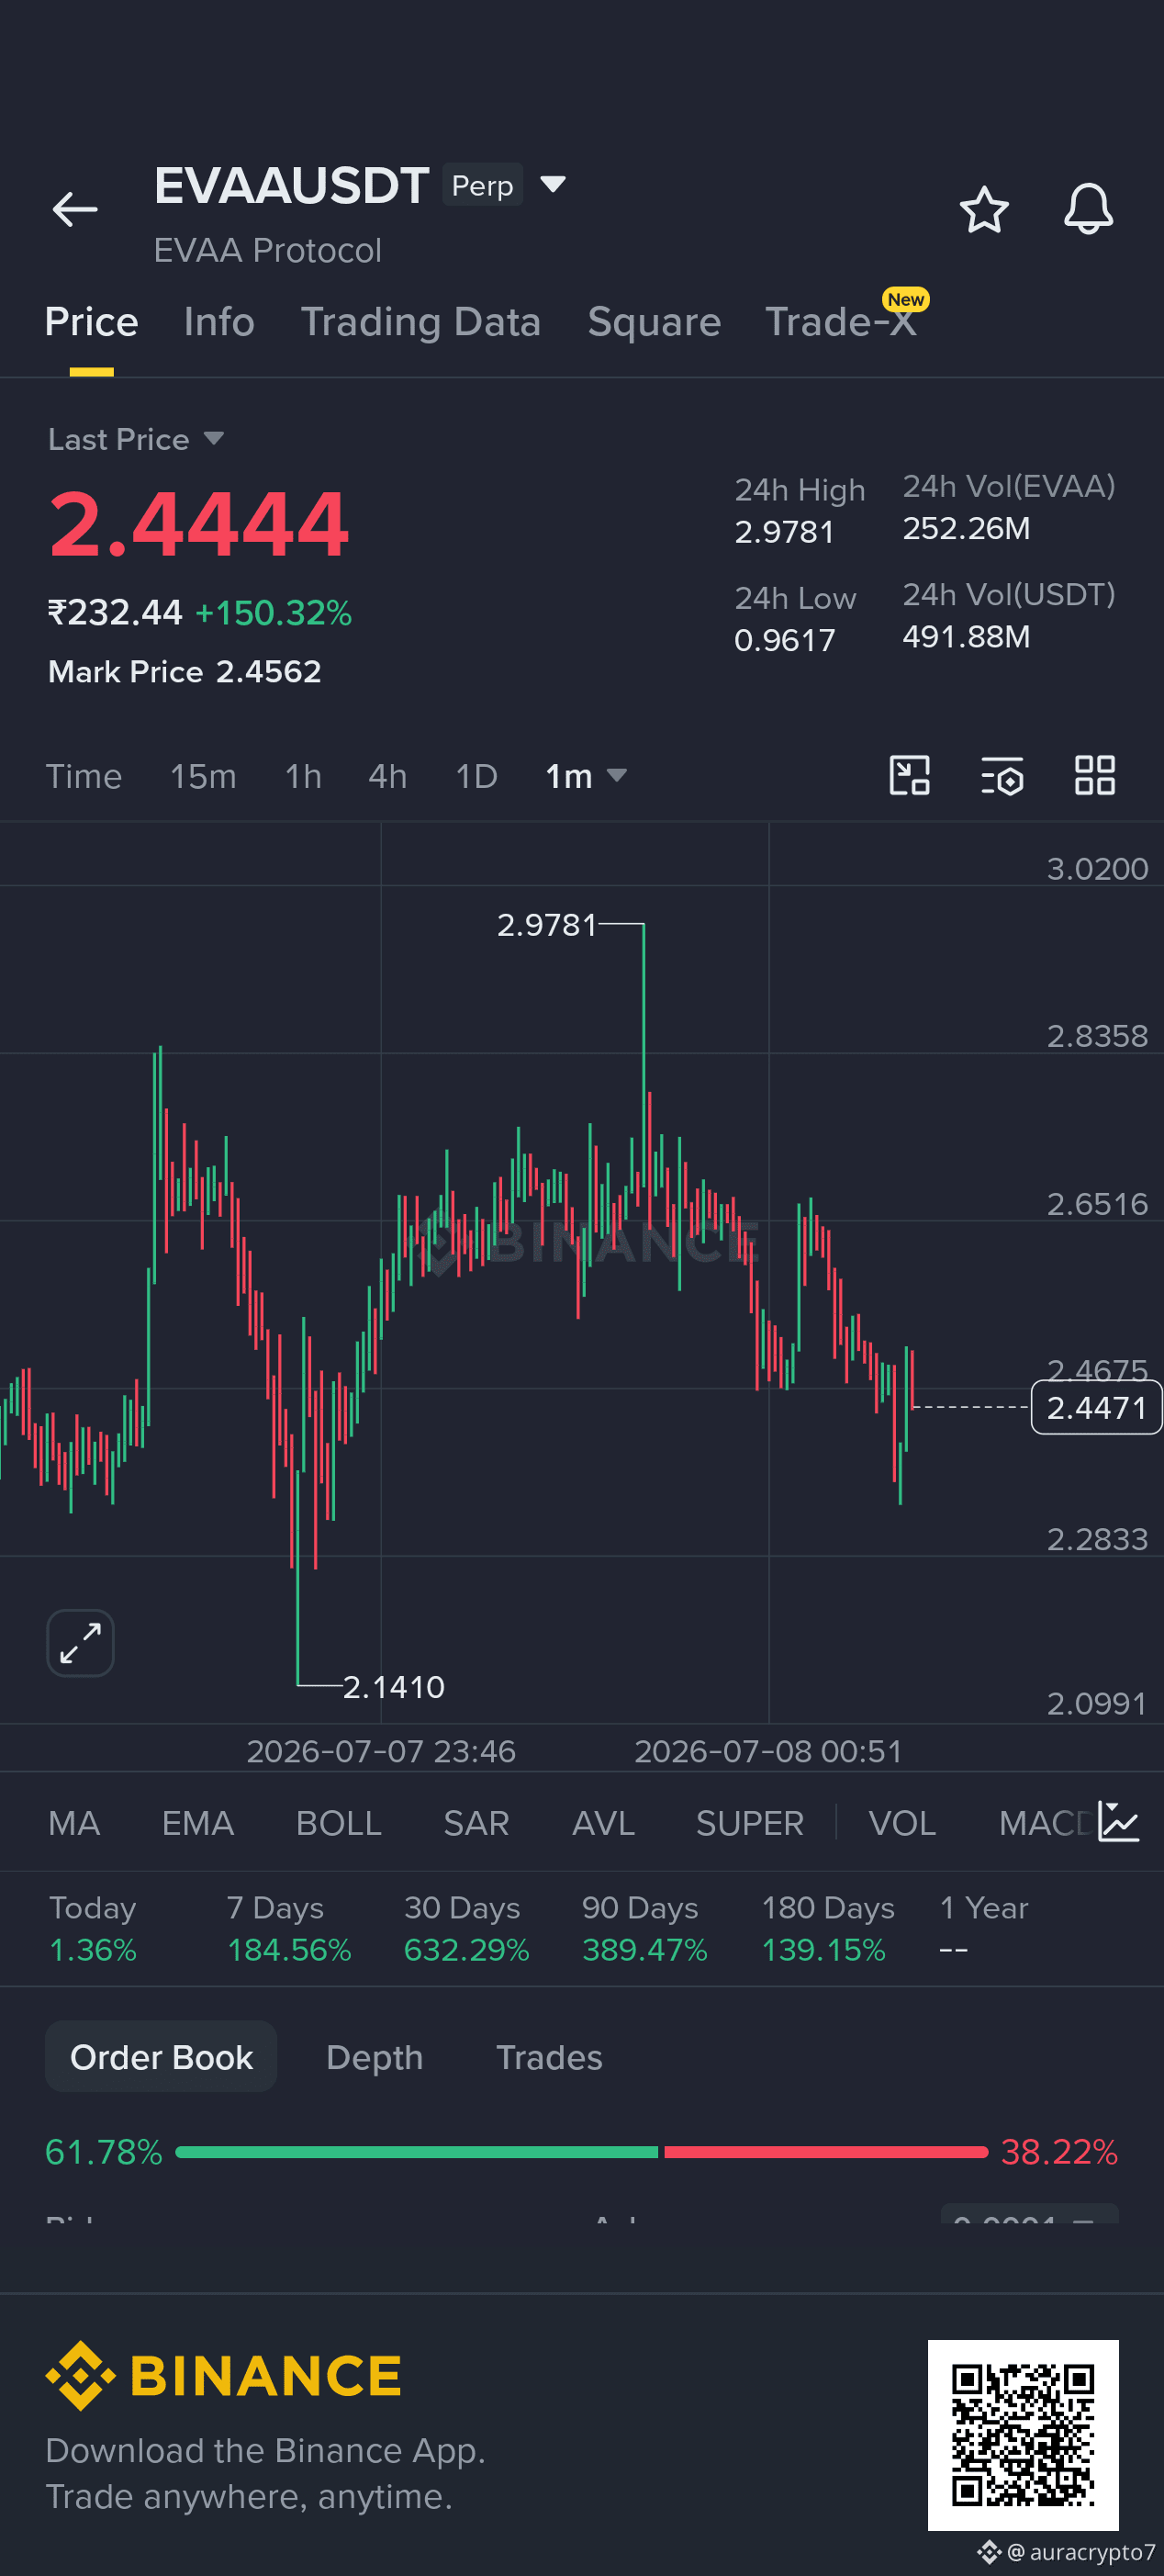Tap the 1 Year performance value
1164x2576 pixels.
click(953, 1949)
